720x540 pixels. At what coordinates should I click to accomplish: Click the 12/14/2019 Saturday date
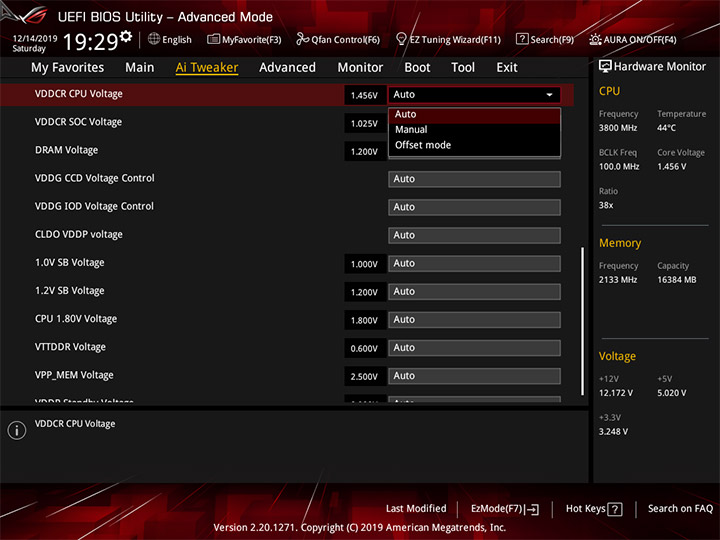(x=34, y=44)
